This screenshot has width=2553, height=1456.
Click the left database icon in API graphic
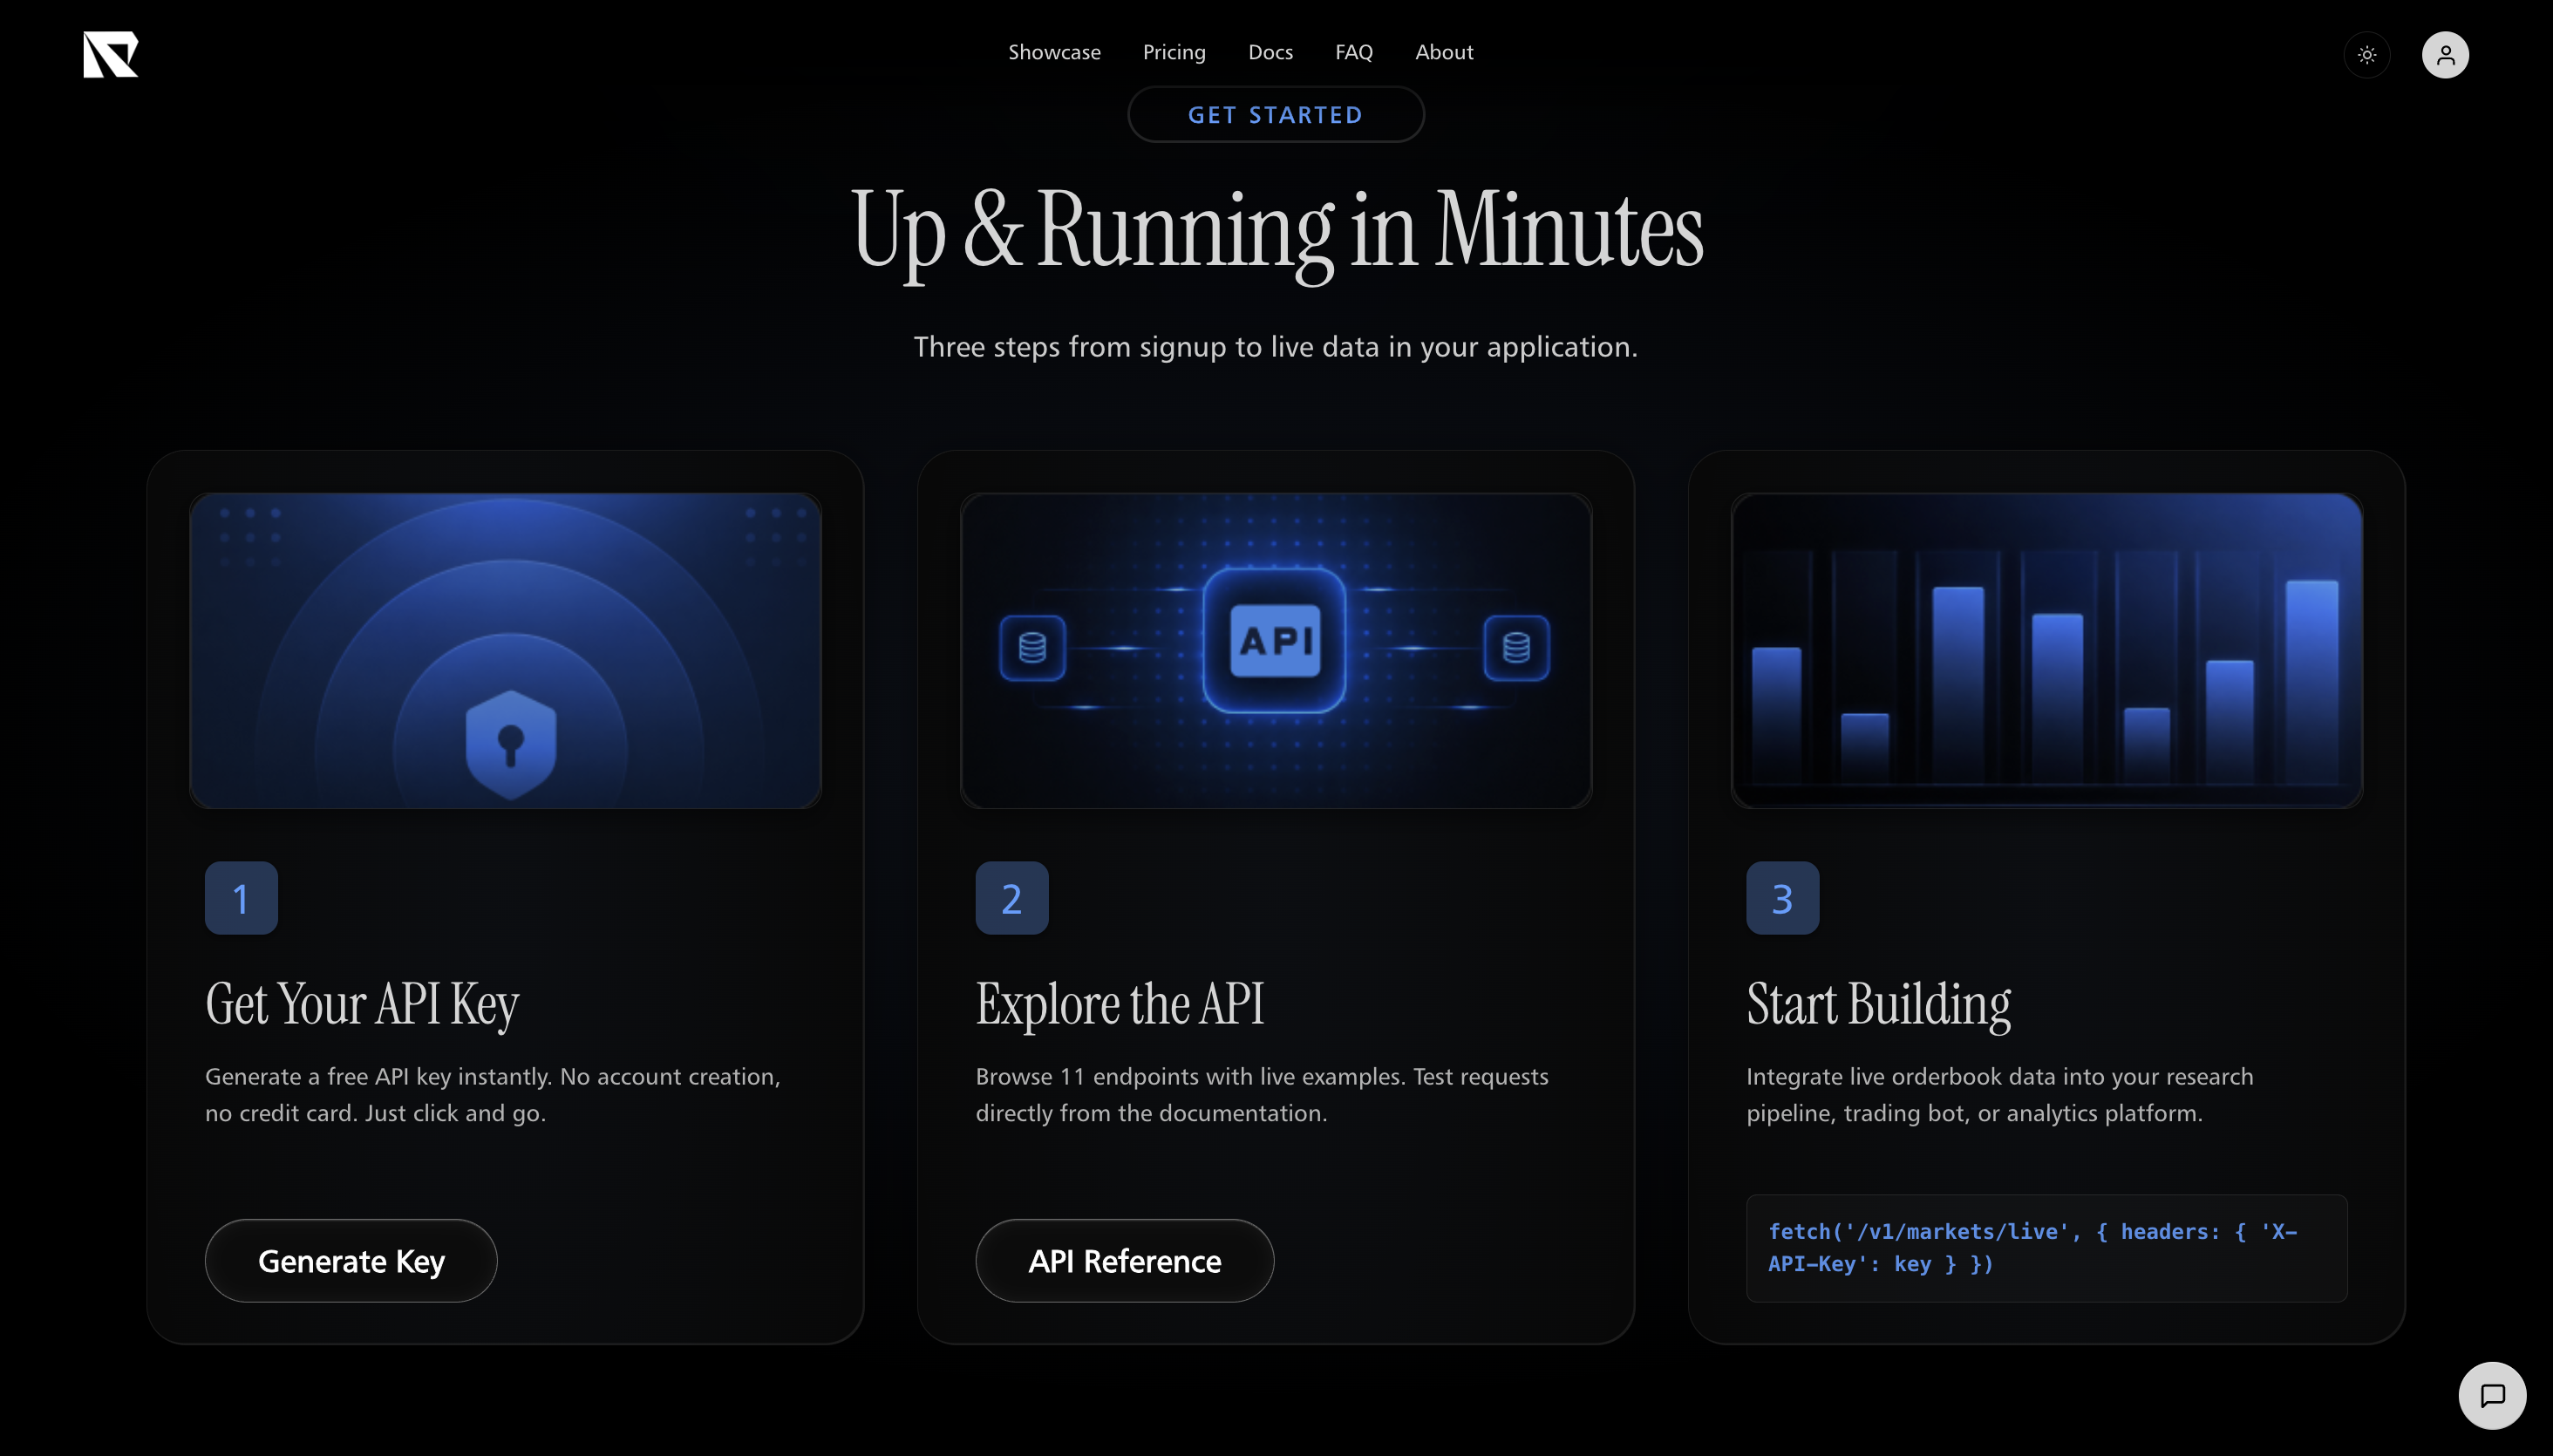tap(1032, 648)
